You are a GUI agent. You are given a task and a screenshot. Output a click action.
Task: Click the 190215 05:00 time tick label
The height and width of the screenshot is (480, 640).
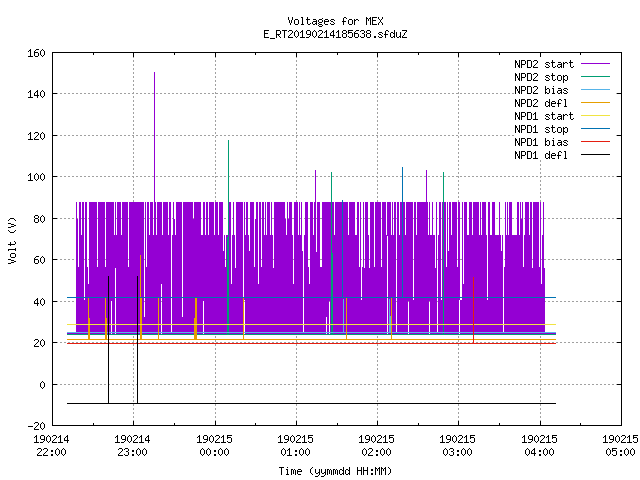click(620, 446)
